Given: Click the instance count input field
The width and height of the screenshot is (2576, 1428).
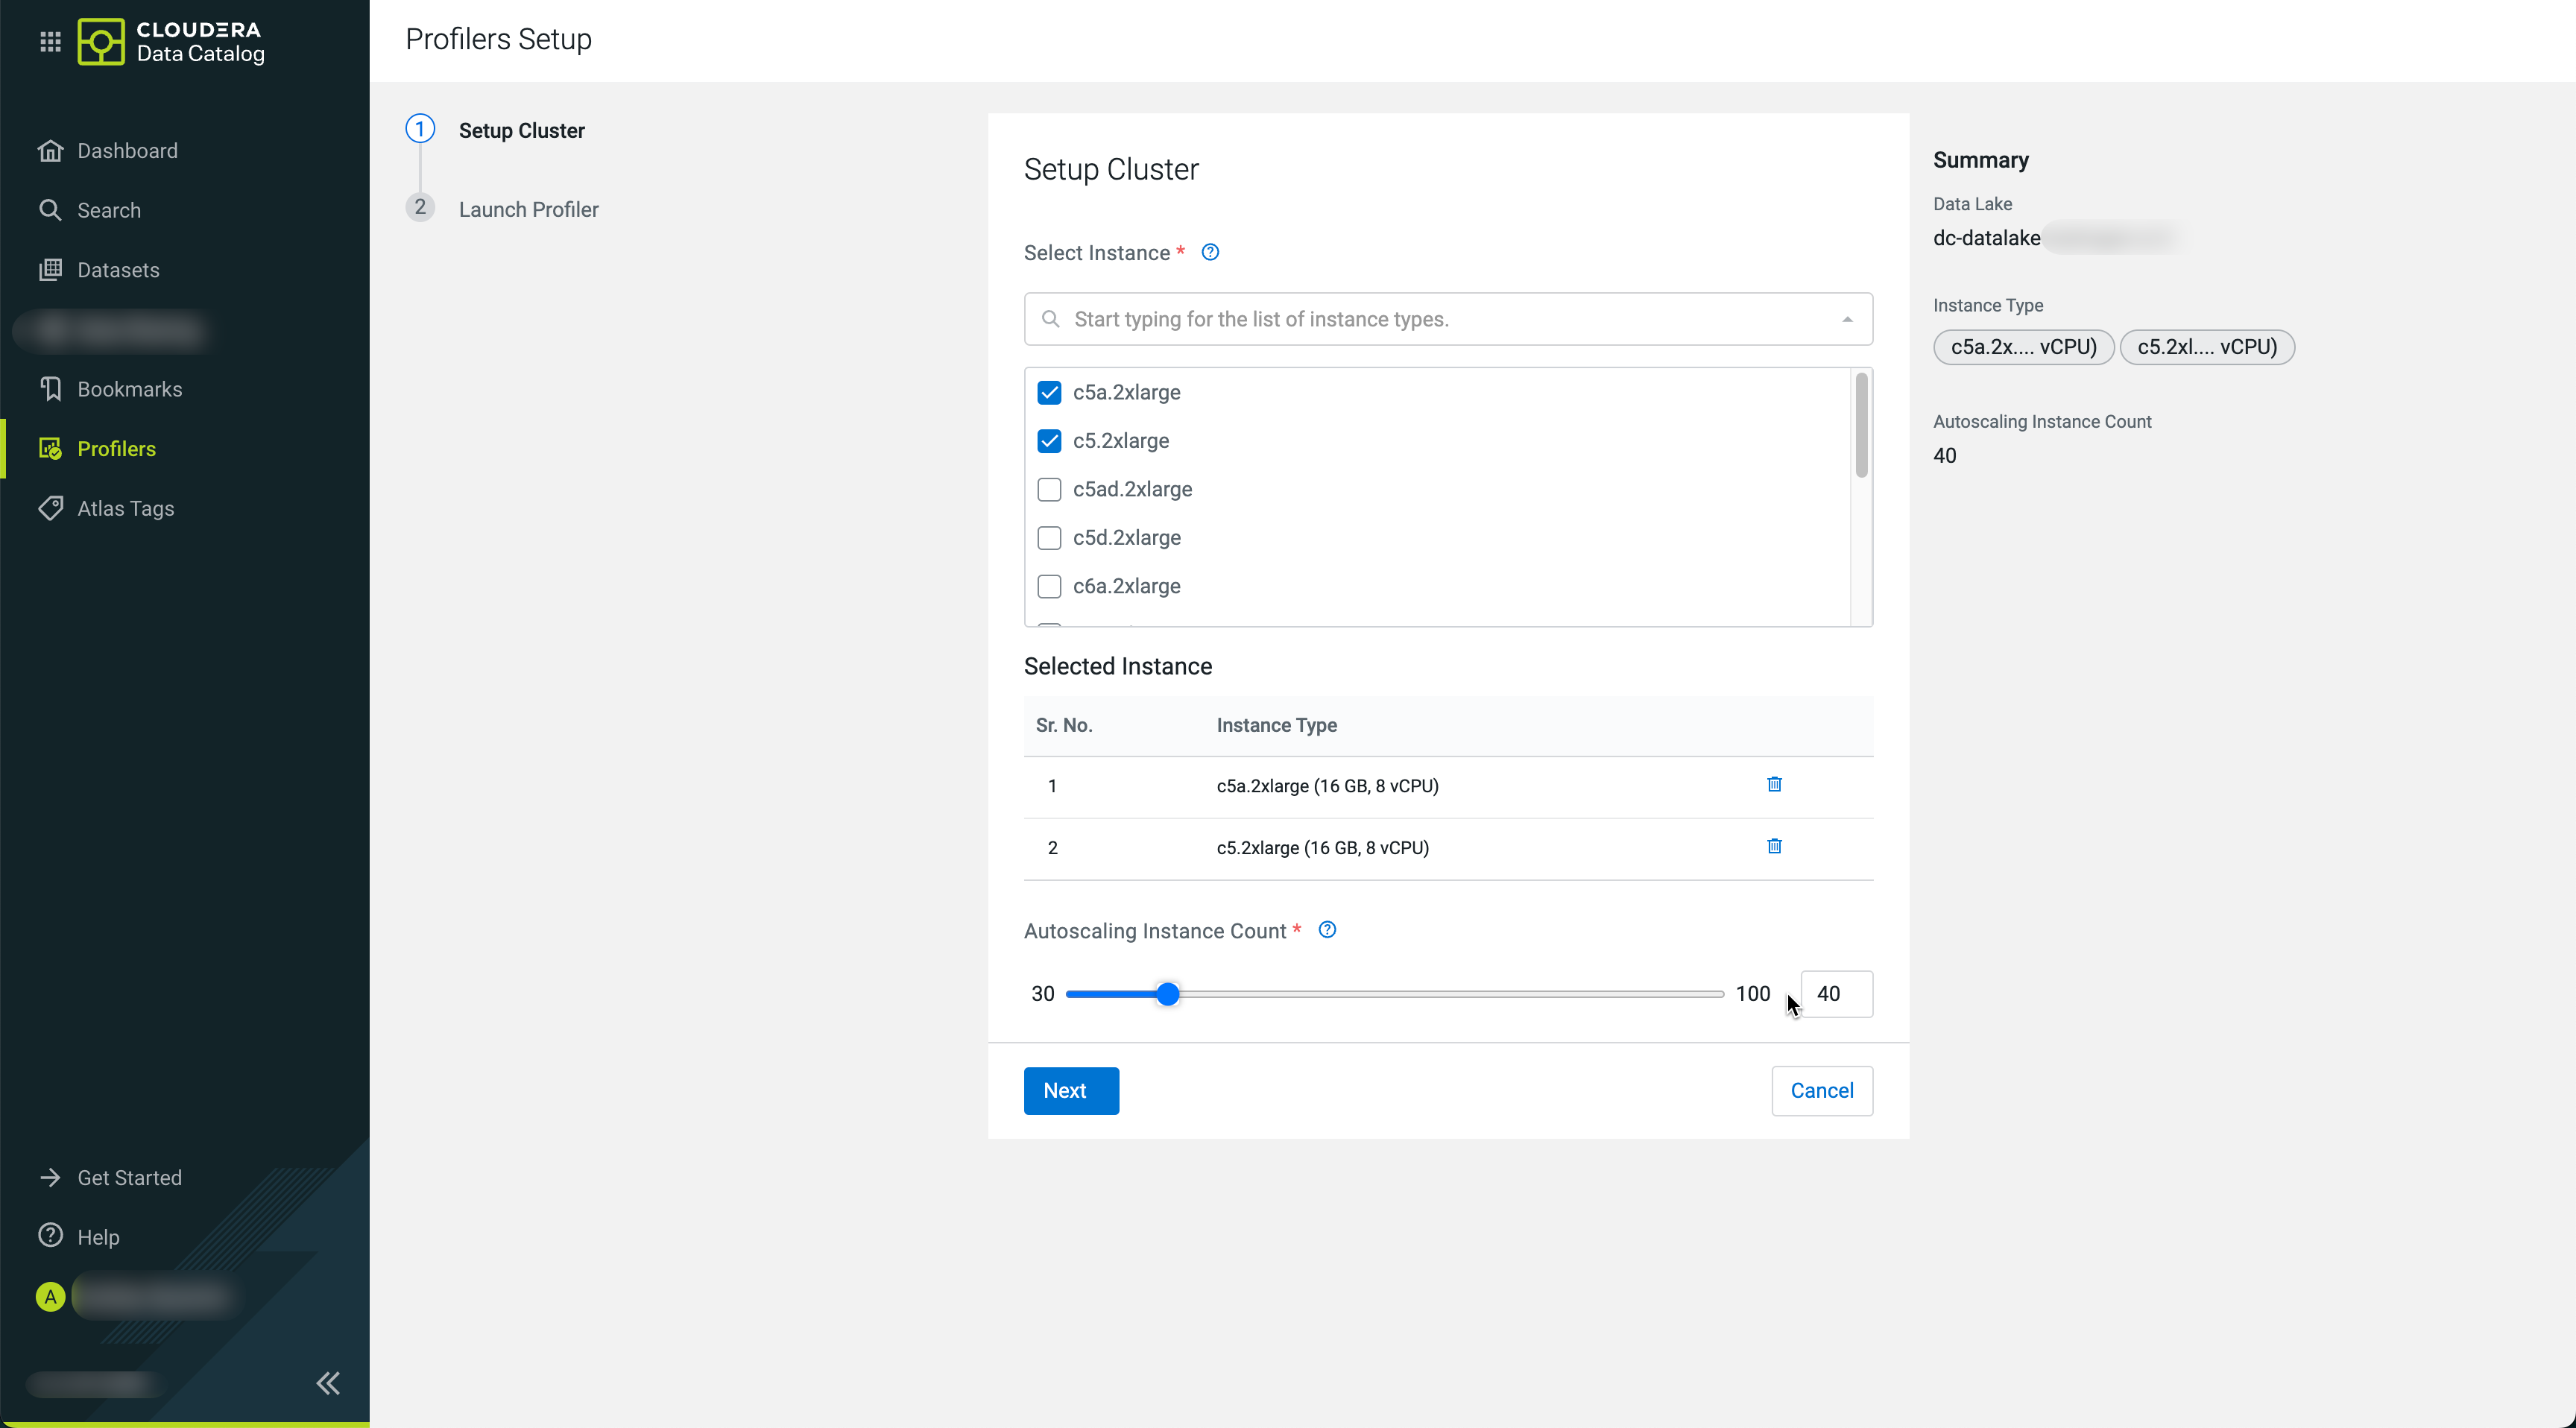Looking at the screenshot, I should coord(1837,994).
